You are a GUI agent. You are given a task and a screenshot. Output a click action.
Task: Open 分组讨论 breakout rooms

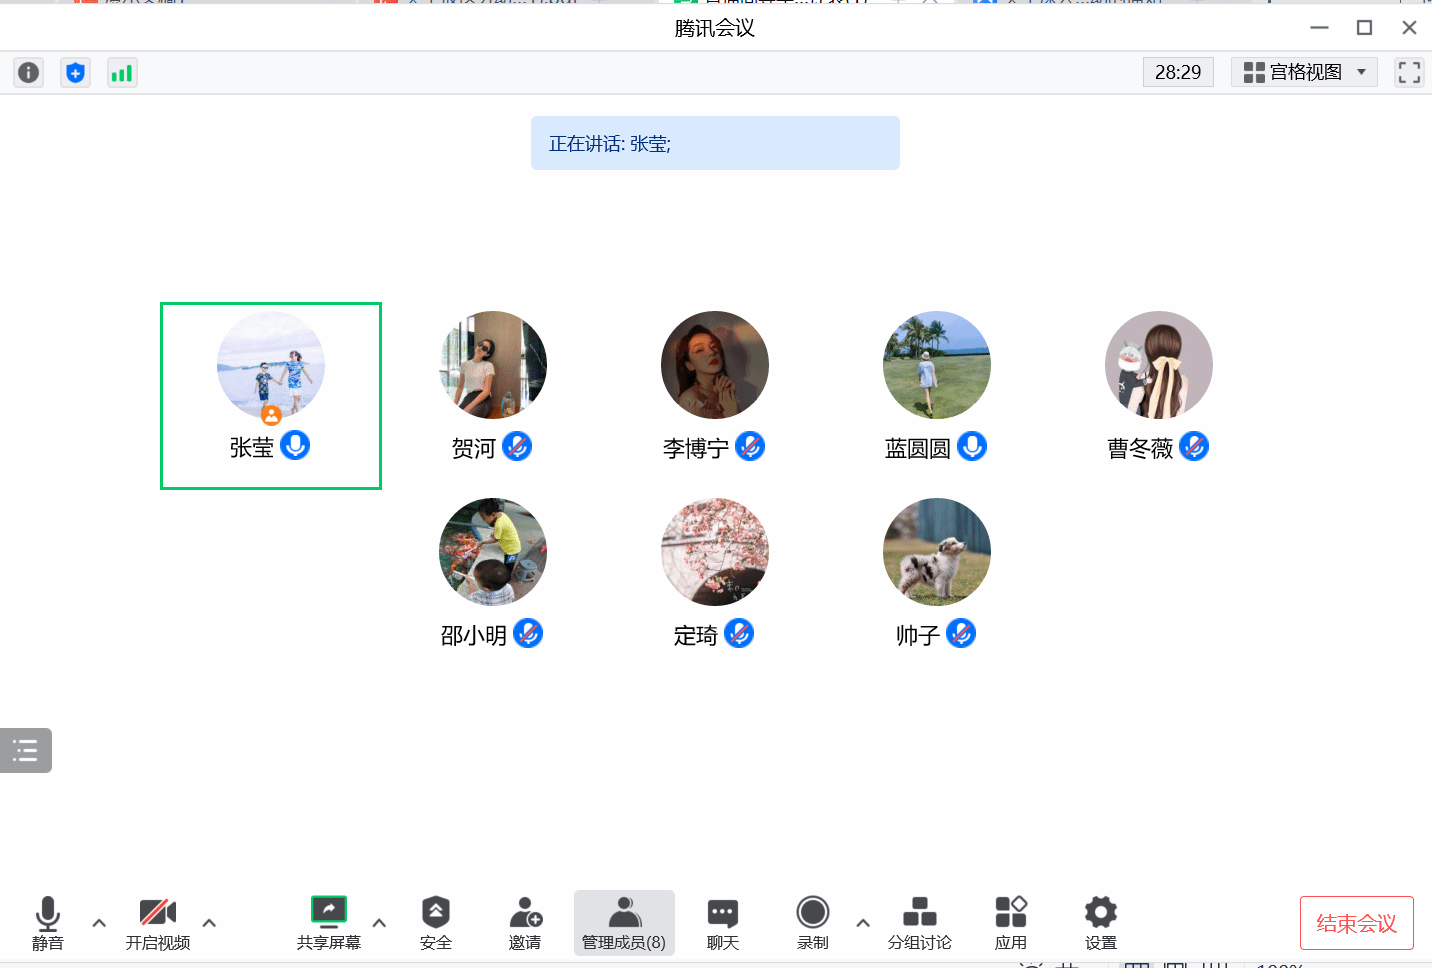(920, 923)
